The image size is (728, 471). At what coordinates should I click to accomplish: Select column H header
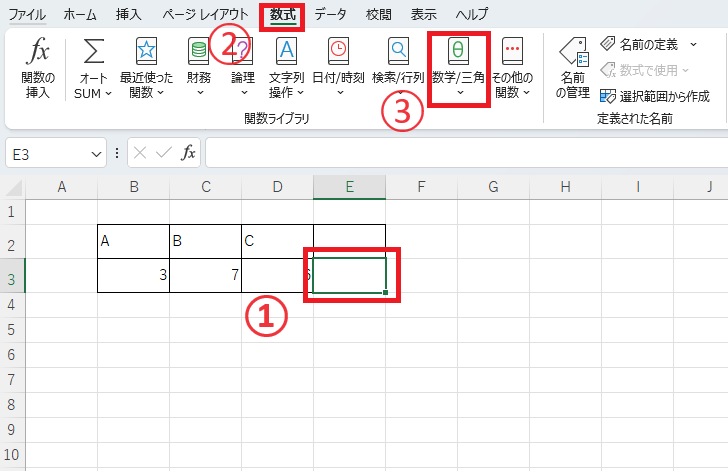(x=566, y=187)
